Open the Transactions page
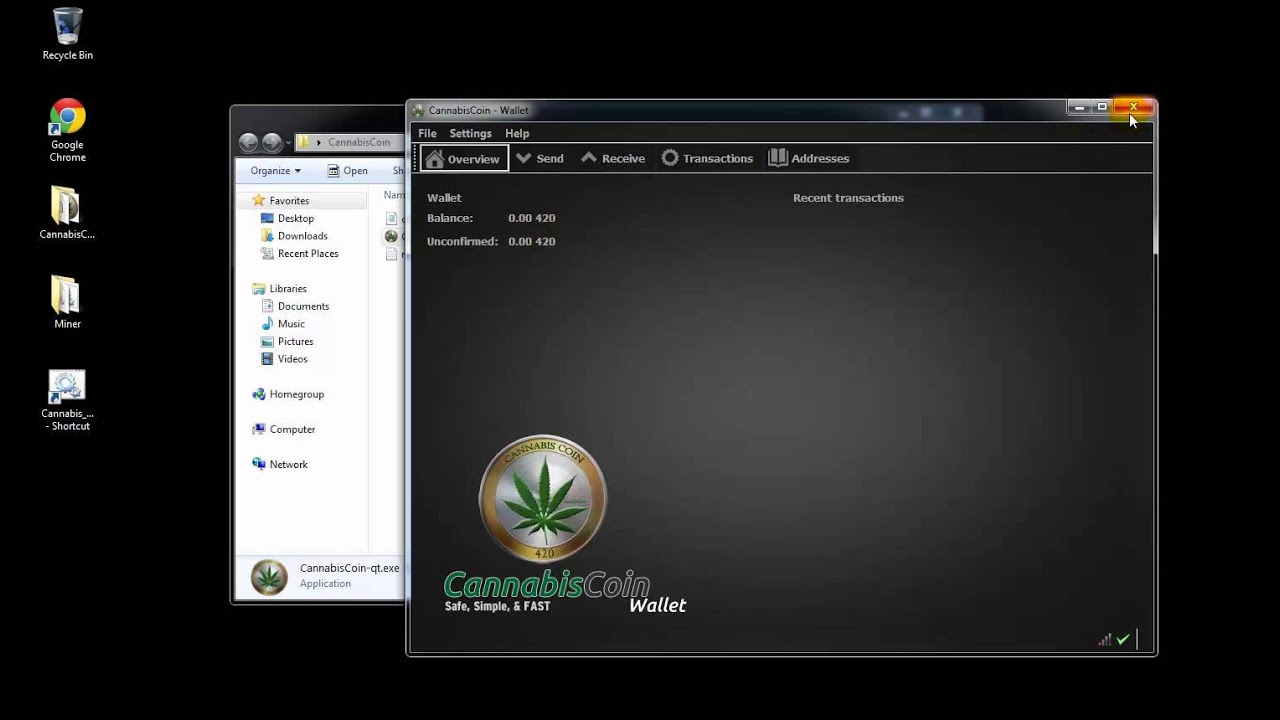Image resolution: width=1280 pixels, height=720 pixels. pos(707,158)
